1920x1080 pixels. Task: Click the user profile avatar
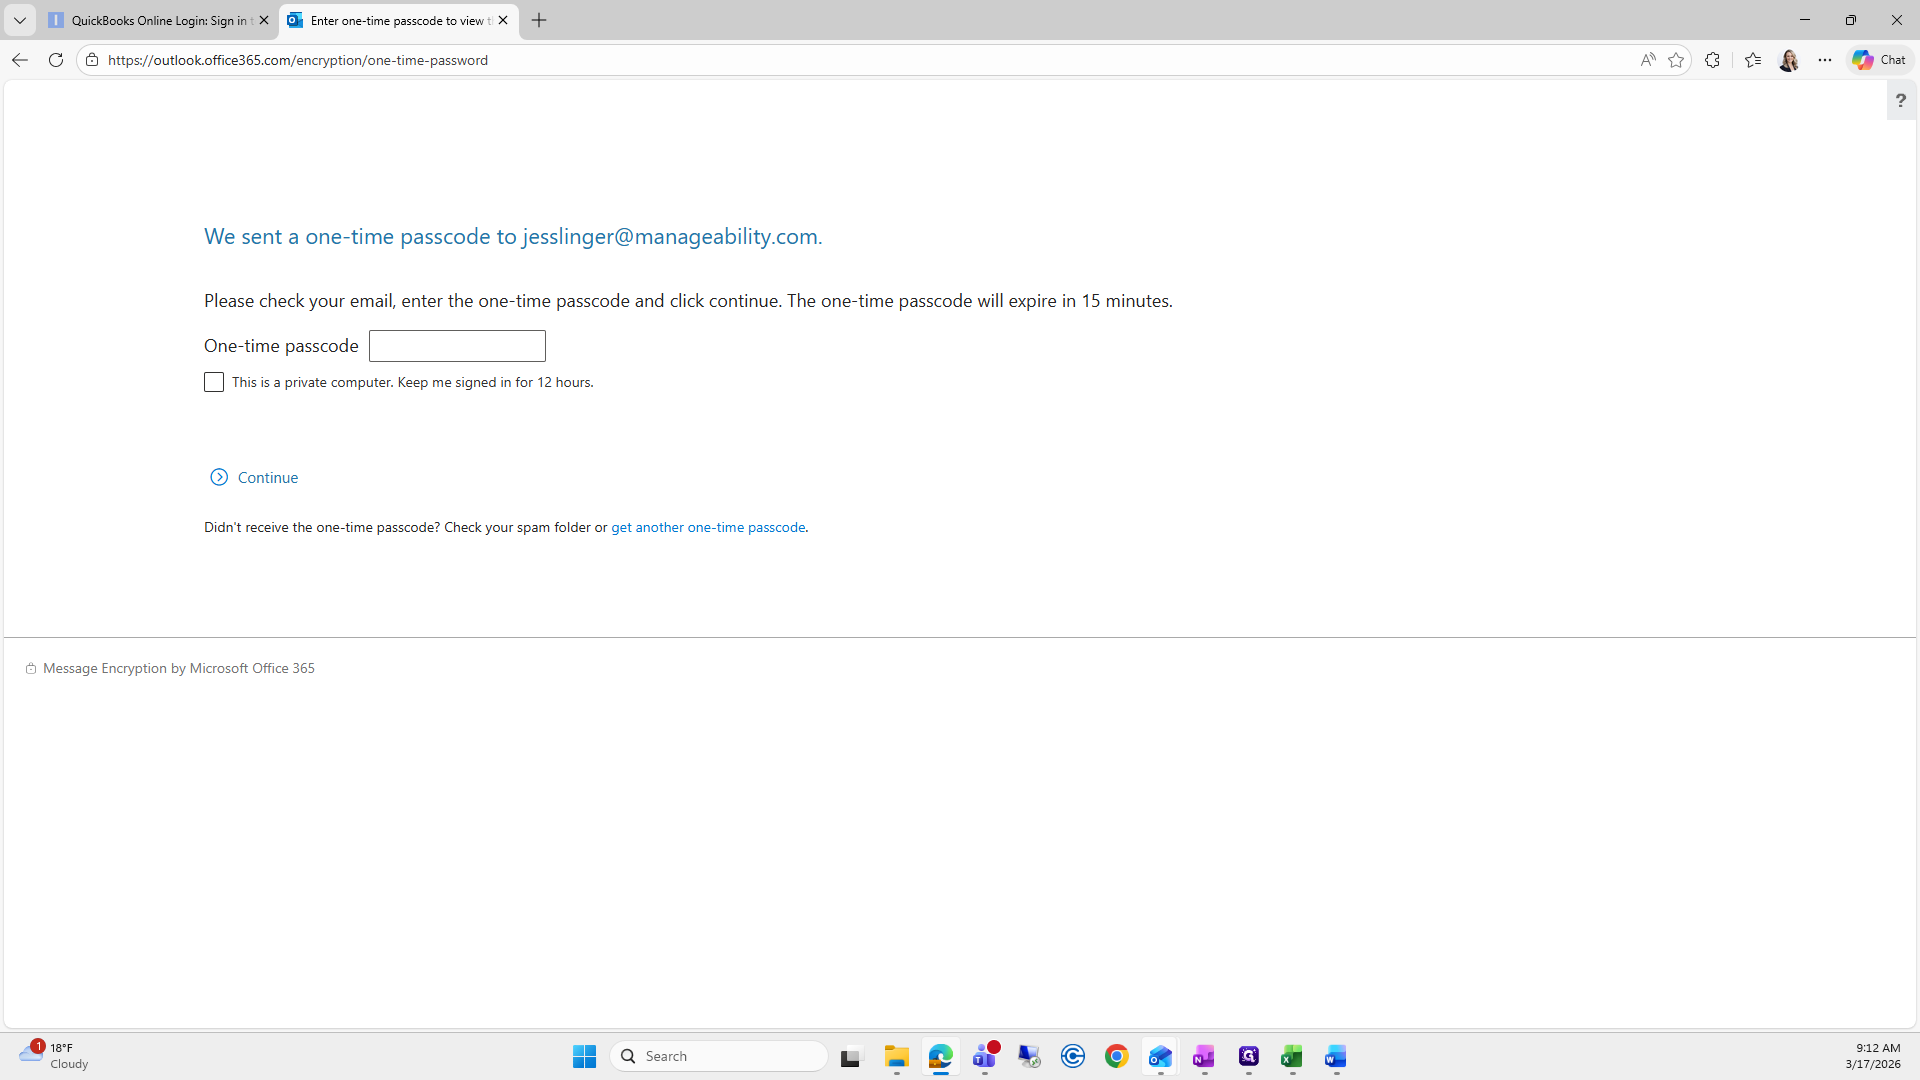click(x=1789, y=60)
